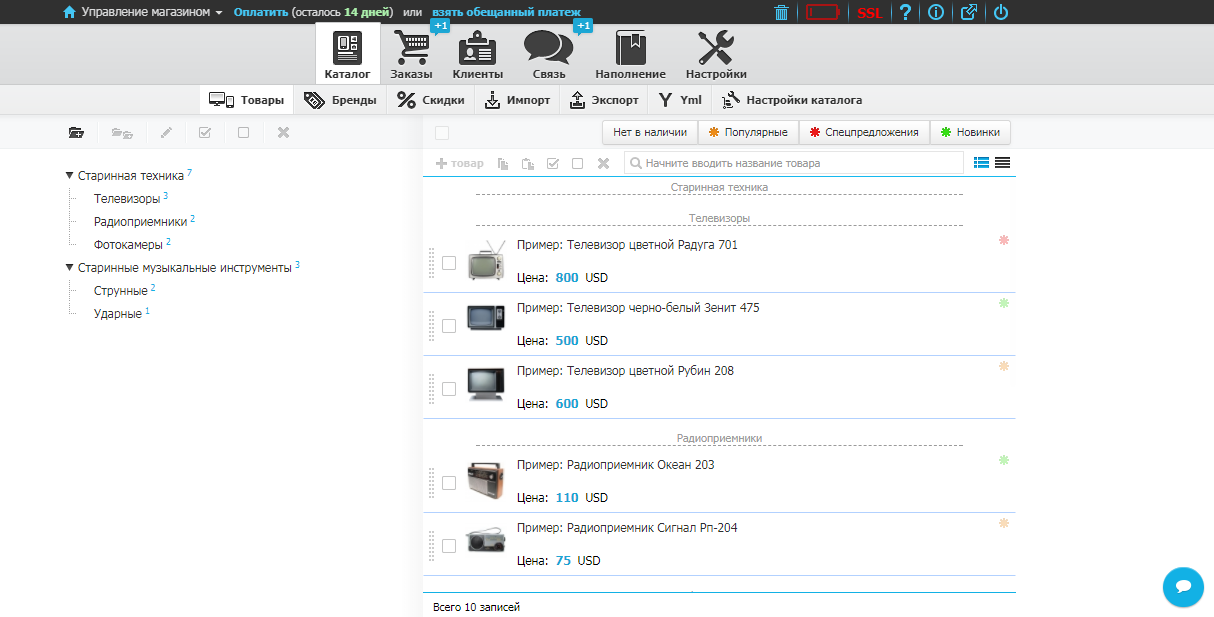Screen dimensions: 1214x617
Task: Click the pencil edit category icon
Action: 166,132
